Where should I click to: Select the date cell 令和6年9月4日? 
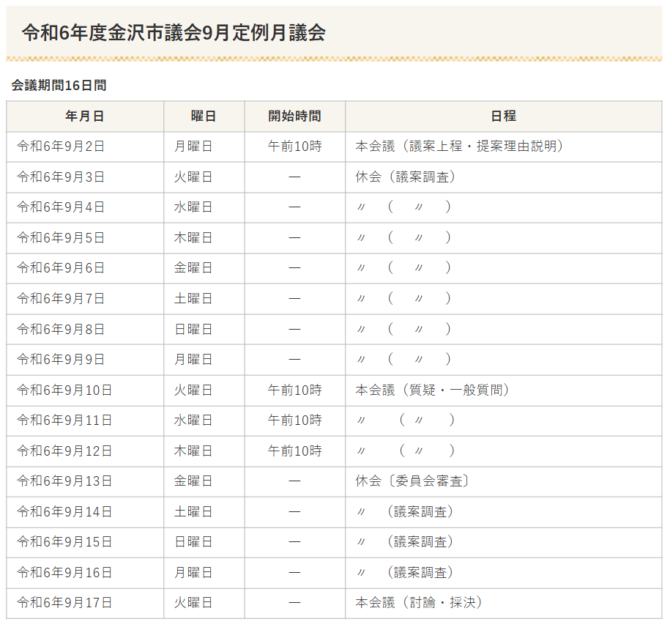pos(85,207)
